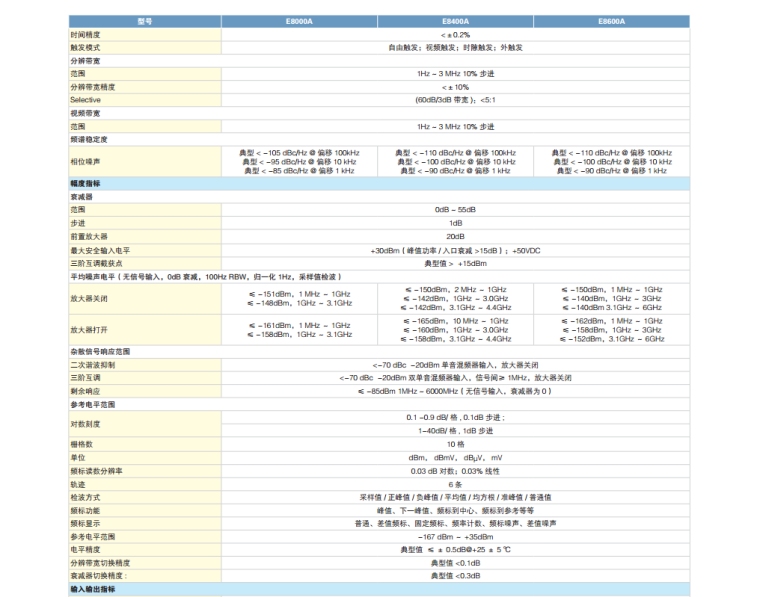
Task: Click the 时间精度 row label
Action: click(85, 34)
